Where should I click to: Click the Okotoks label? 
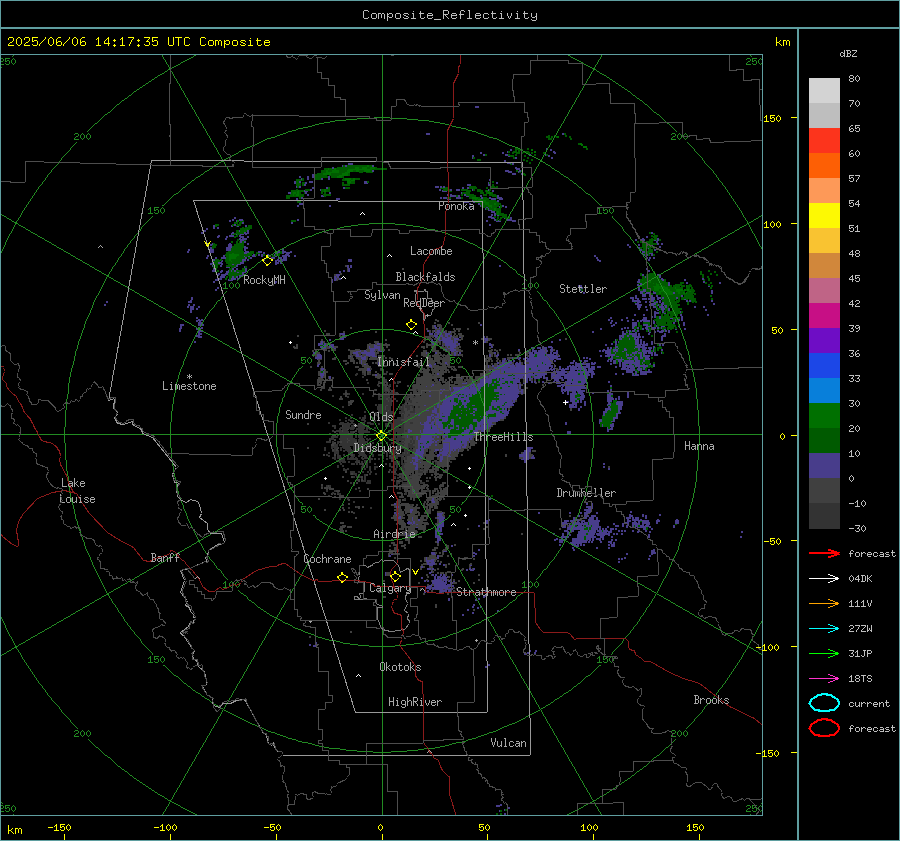click(400, 667)
